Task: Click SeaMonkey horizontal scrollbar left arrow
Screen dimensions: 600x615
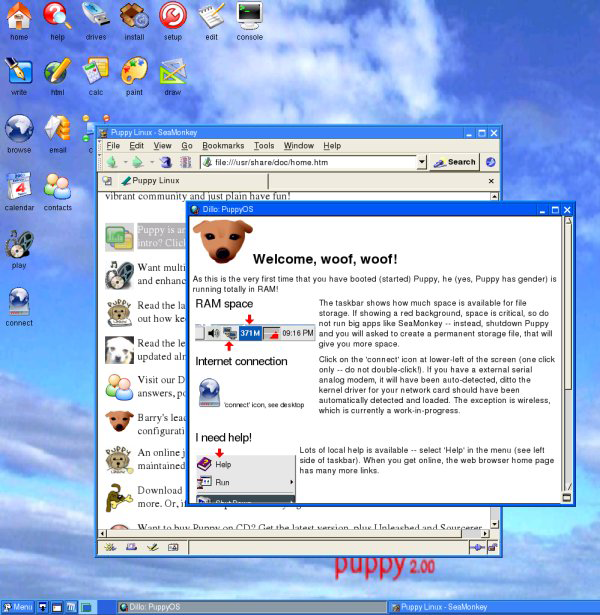Action: [x=102, y=533]
